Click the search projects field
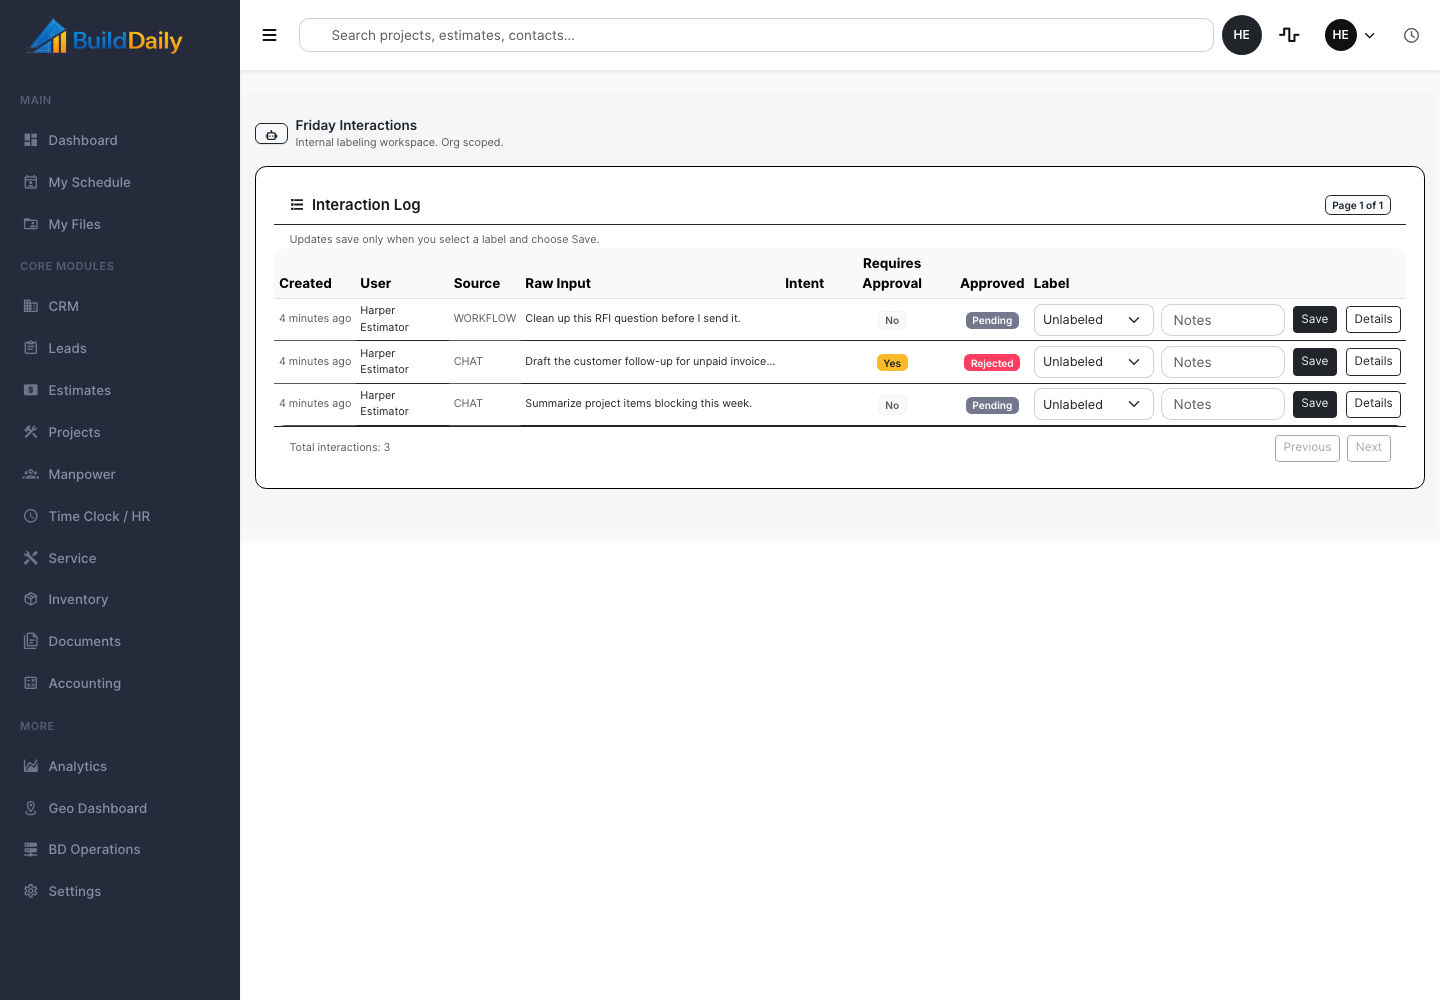1440x1000 pixels. coord(756,35)
